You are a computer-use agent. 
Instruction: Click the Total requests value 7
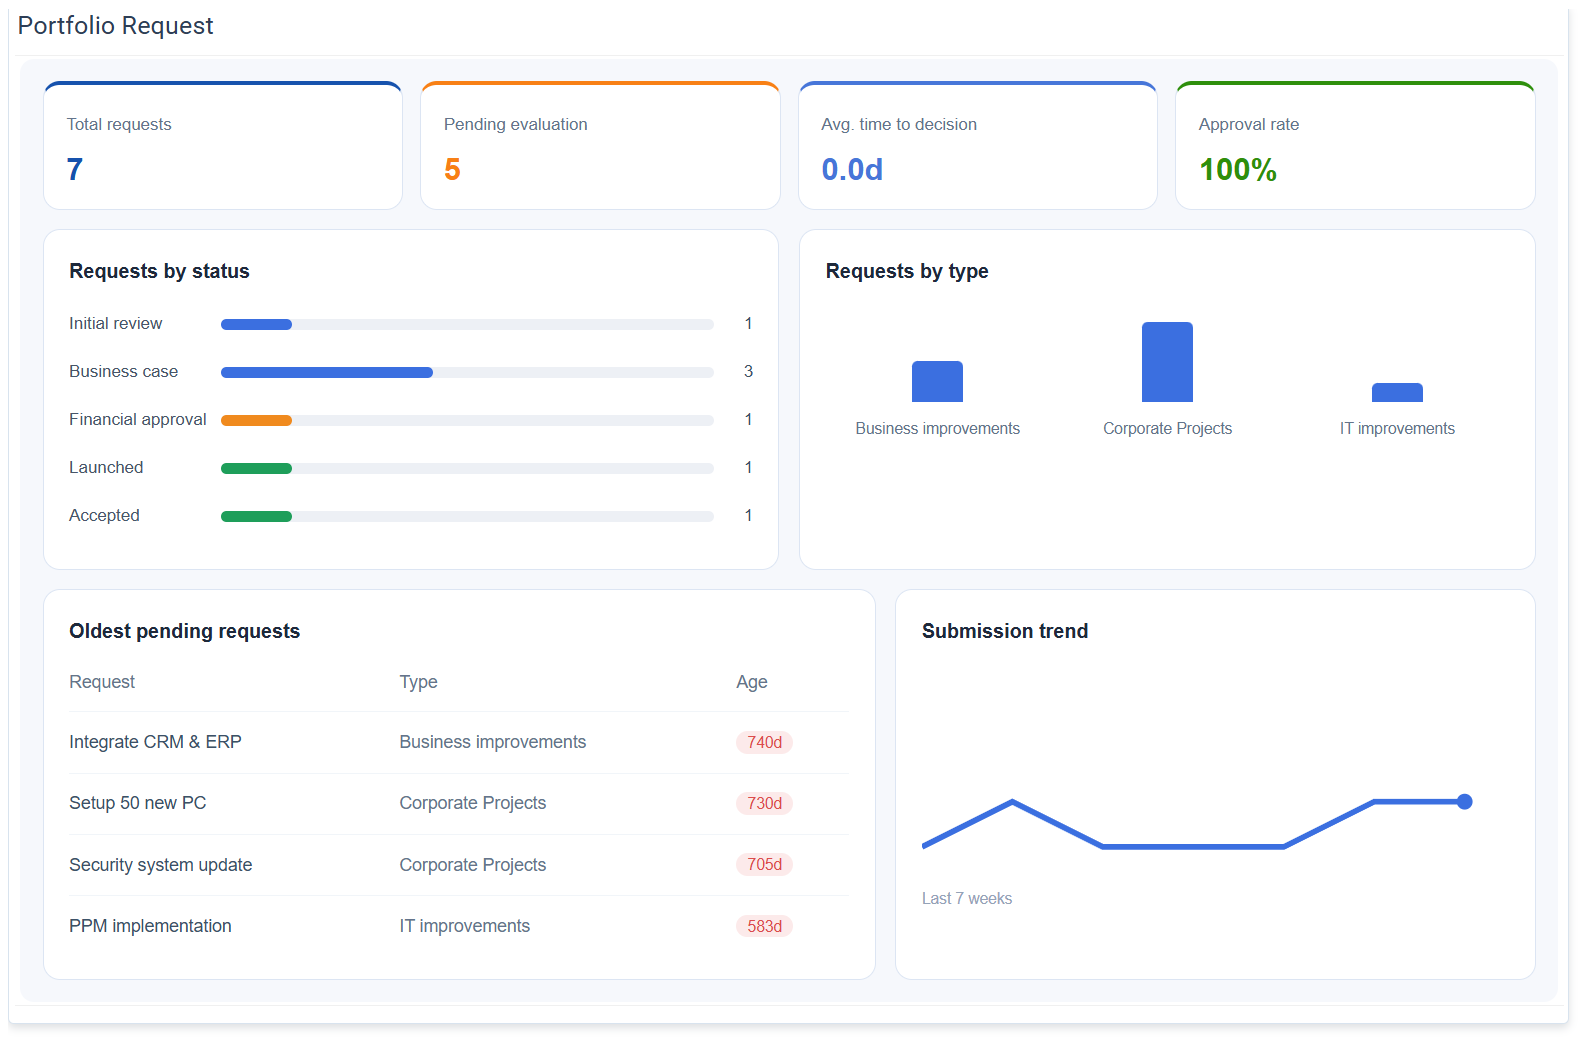coord(75,170)
